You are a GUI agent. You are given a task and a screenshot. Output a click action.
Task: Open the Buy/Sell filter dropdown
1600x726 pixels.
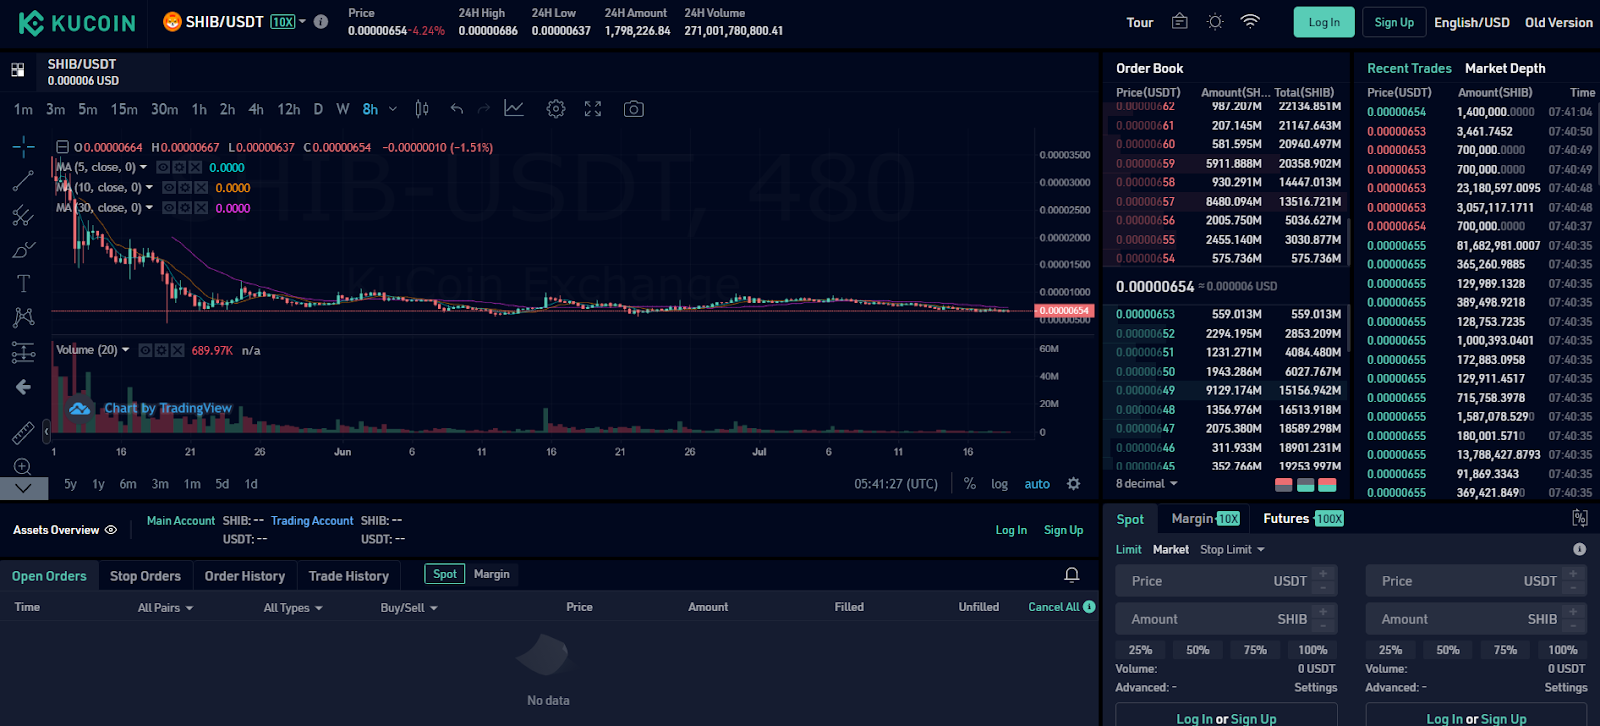coord(409,608)
